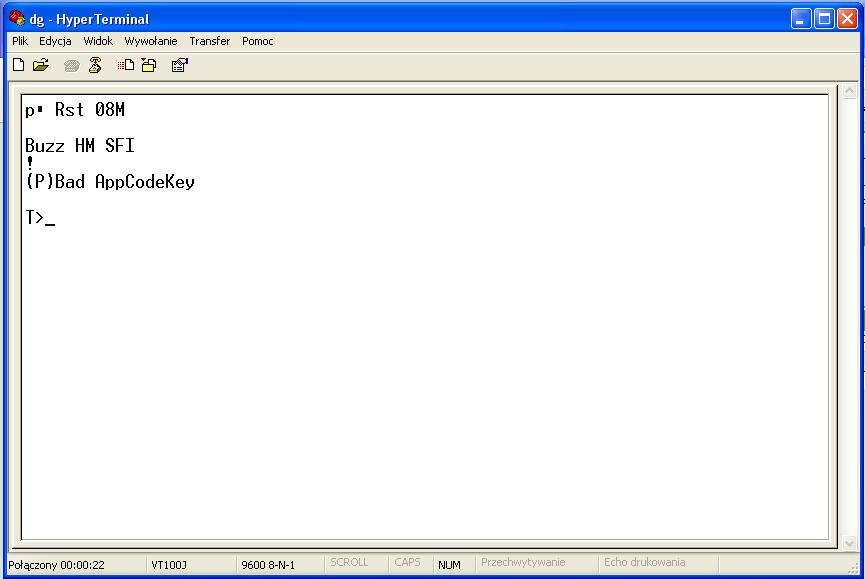Click the vertical scrollbar up arrow
This screenshot has width=865, height=579.
pos(850,89)
